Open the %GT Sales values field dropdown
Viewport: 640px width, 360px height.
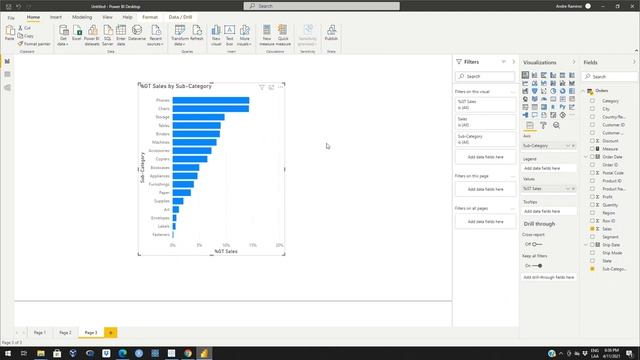coord(568,189)
